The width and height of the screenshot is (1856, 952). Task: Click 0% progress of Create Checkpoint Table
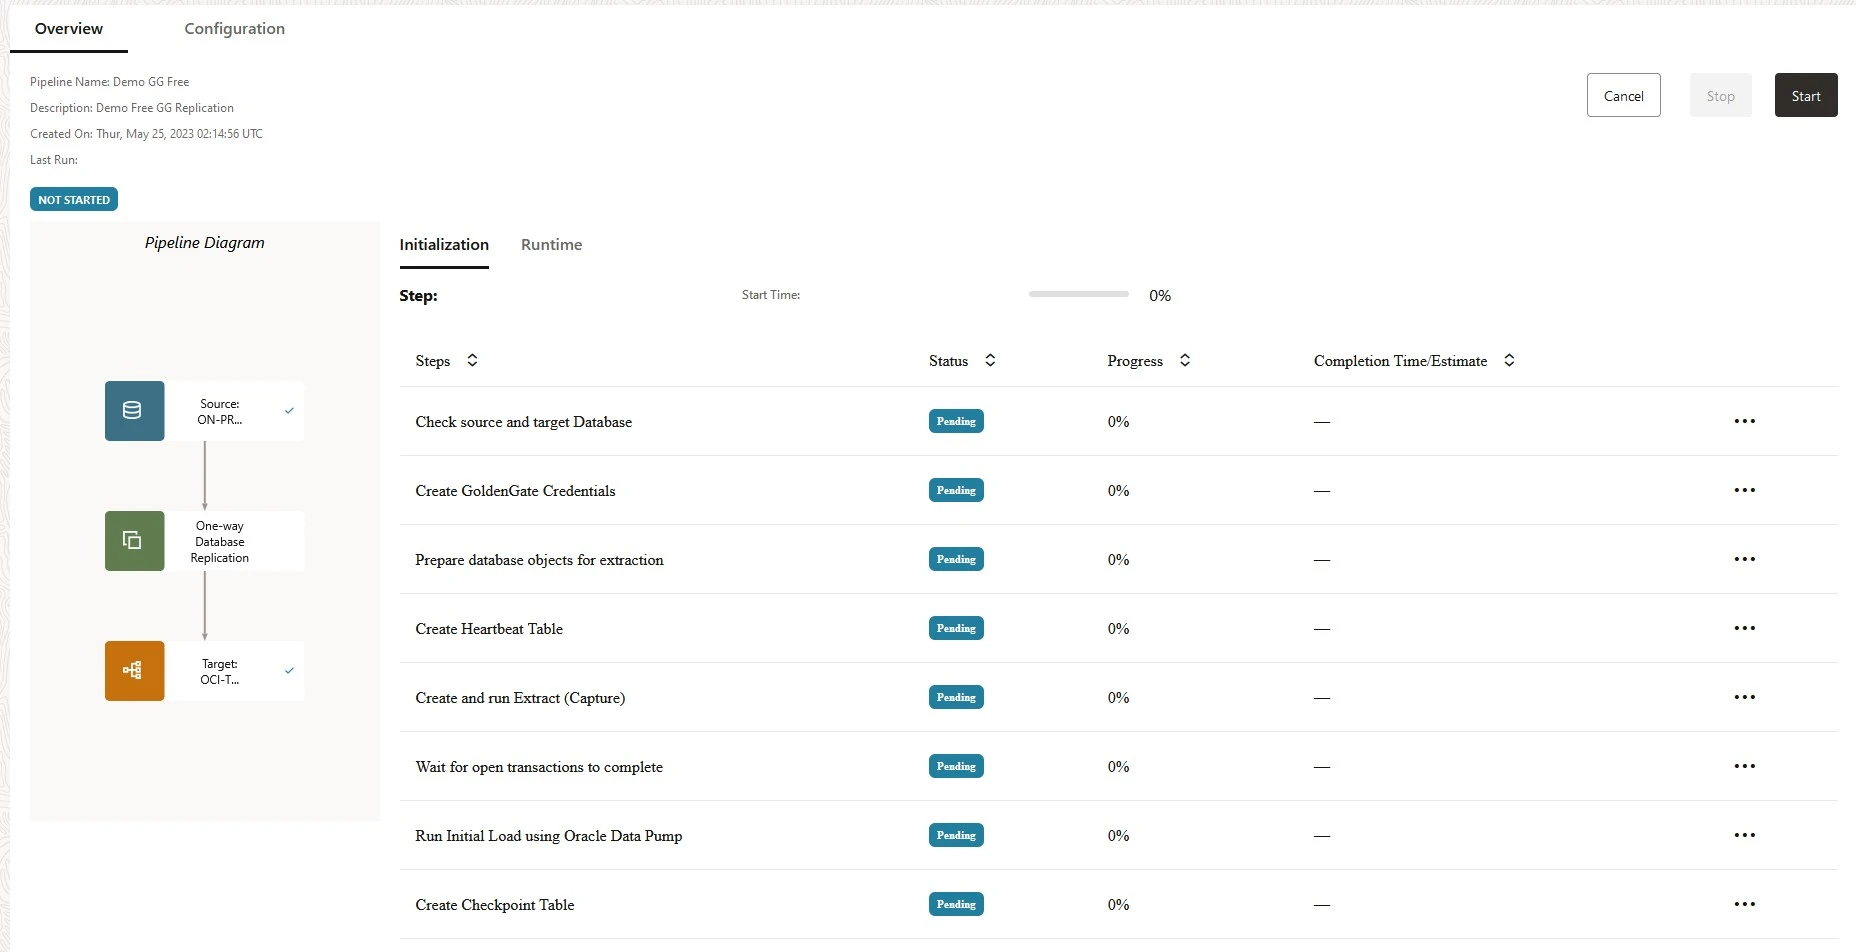click(x=1118, y=905)
